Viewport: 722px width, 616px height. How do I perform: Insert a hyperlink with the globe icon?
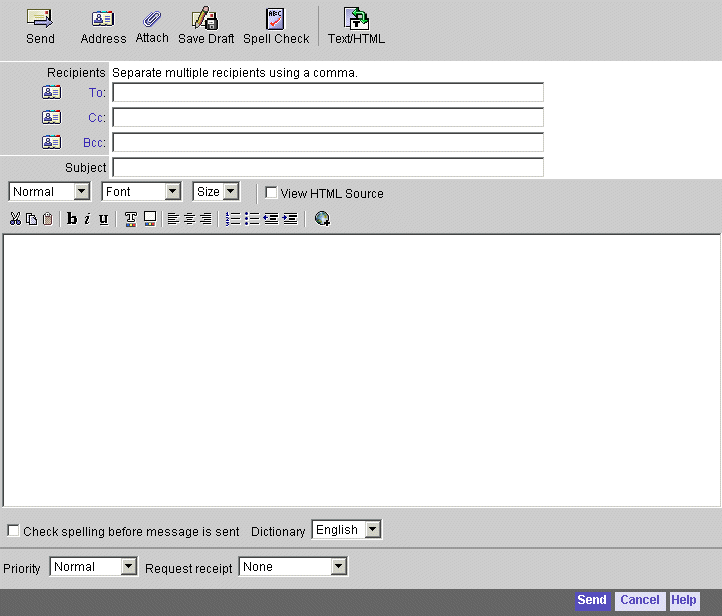pos(322,219)
